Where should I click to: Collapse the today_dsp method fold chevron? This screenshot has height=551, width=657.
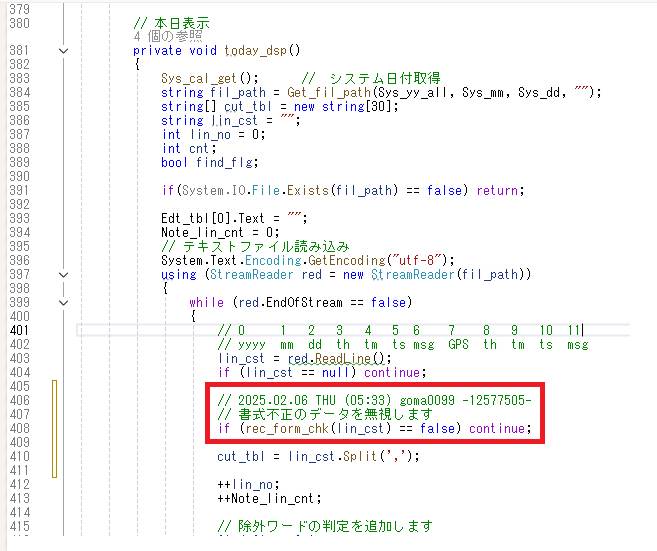[x=63, y=50]
